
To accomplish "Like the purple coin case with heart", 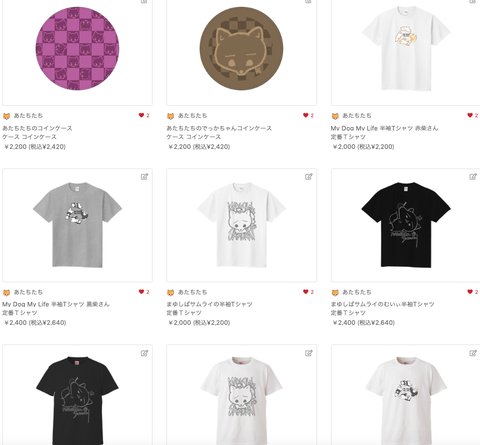I will (141, 115).
